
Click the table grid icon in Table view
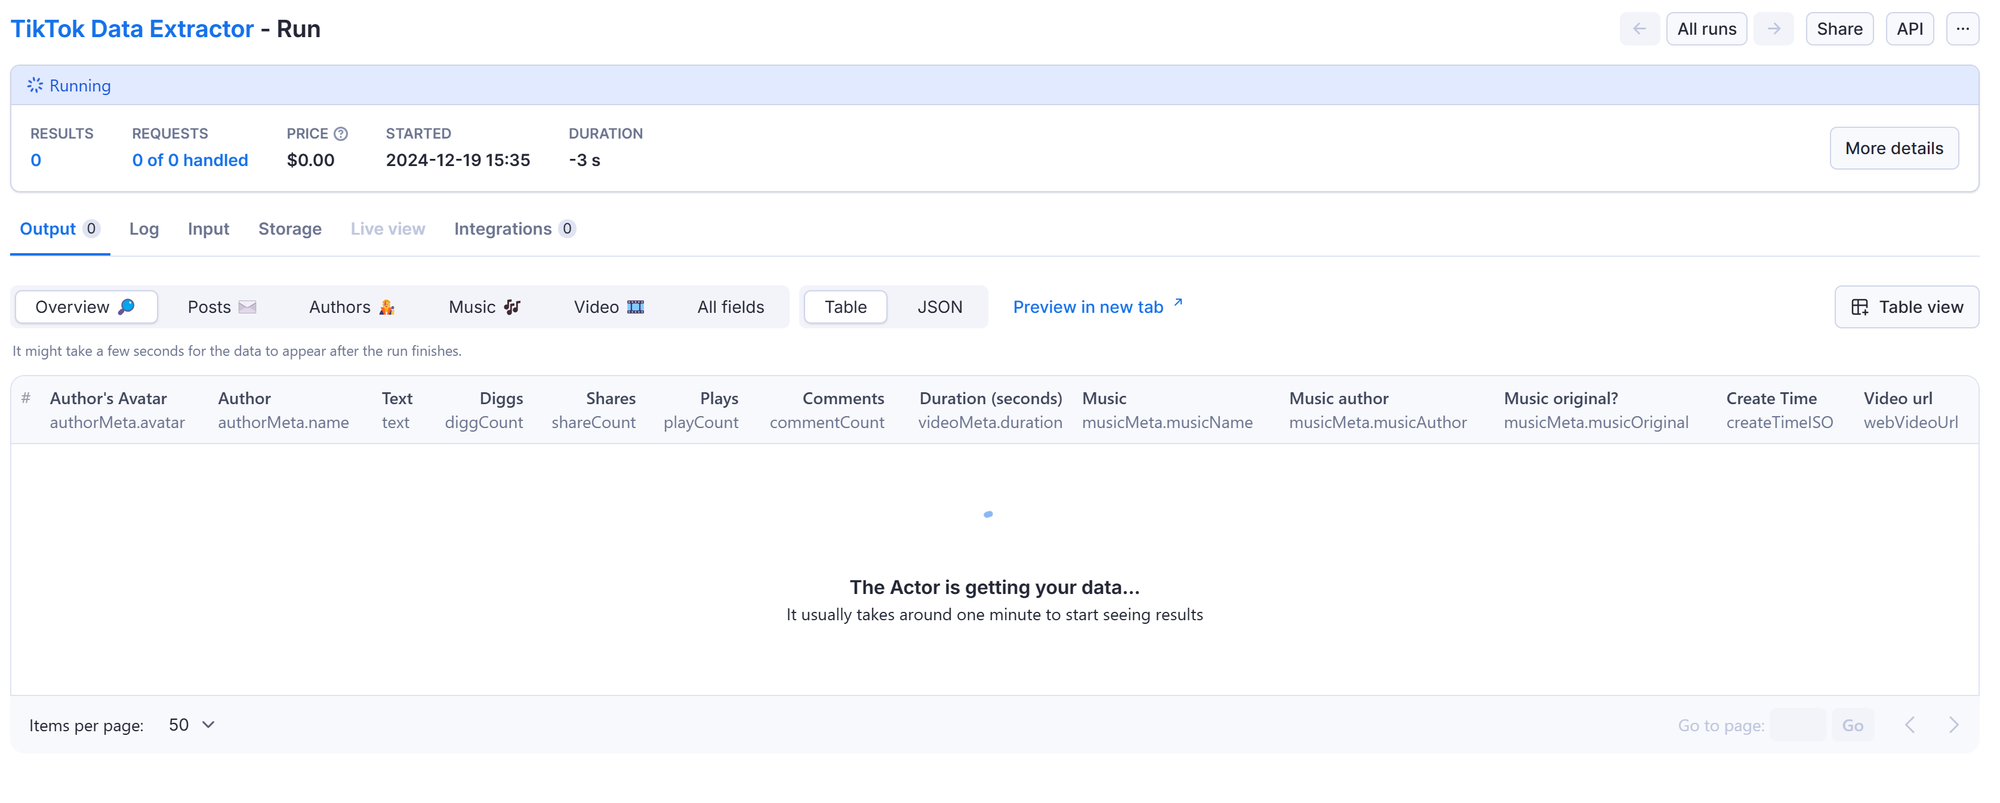pyautogui.click(x=1859, y=307)
